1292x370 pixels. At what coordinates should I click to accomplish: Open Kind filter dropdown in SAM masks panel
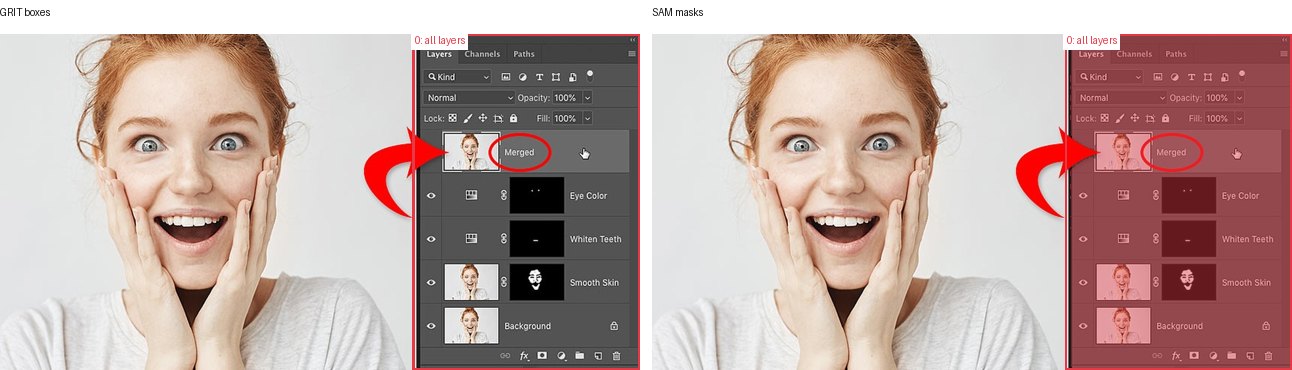click(x=1110, y=77)
